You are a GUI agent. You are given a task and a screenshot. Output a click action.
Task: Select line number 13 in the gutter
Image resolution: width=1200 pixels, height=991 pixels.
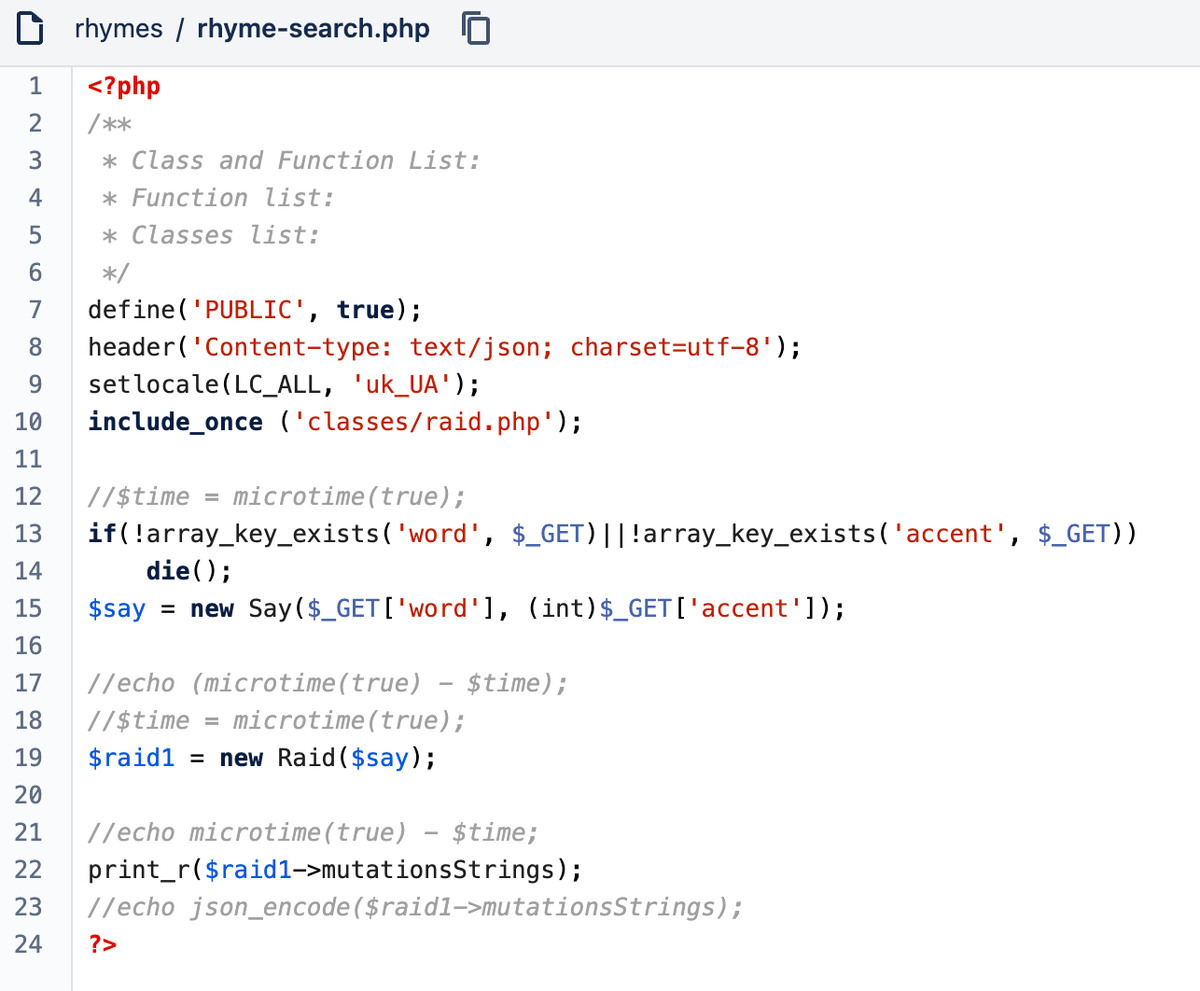pyautogui.click(x=29, y=534)
